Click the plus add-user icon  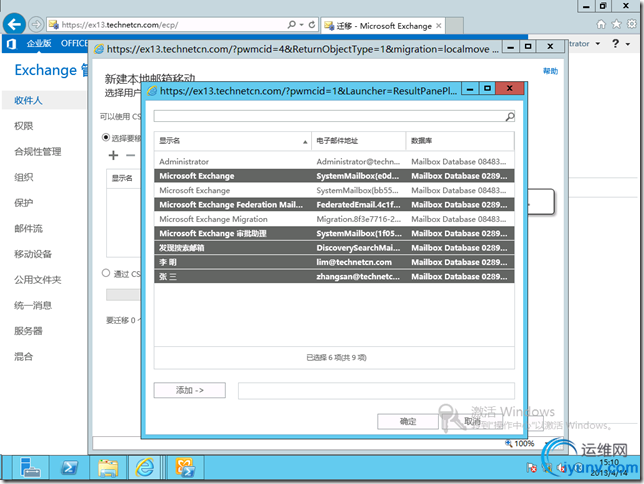pyautogui.click(x=113, y=155)
